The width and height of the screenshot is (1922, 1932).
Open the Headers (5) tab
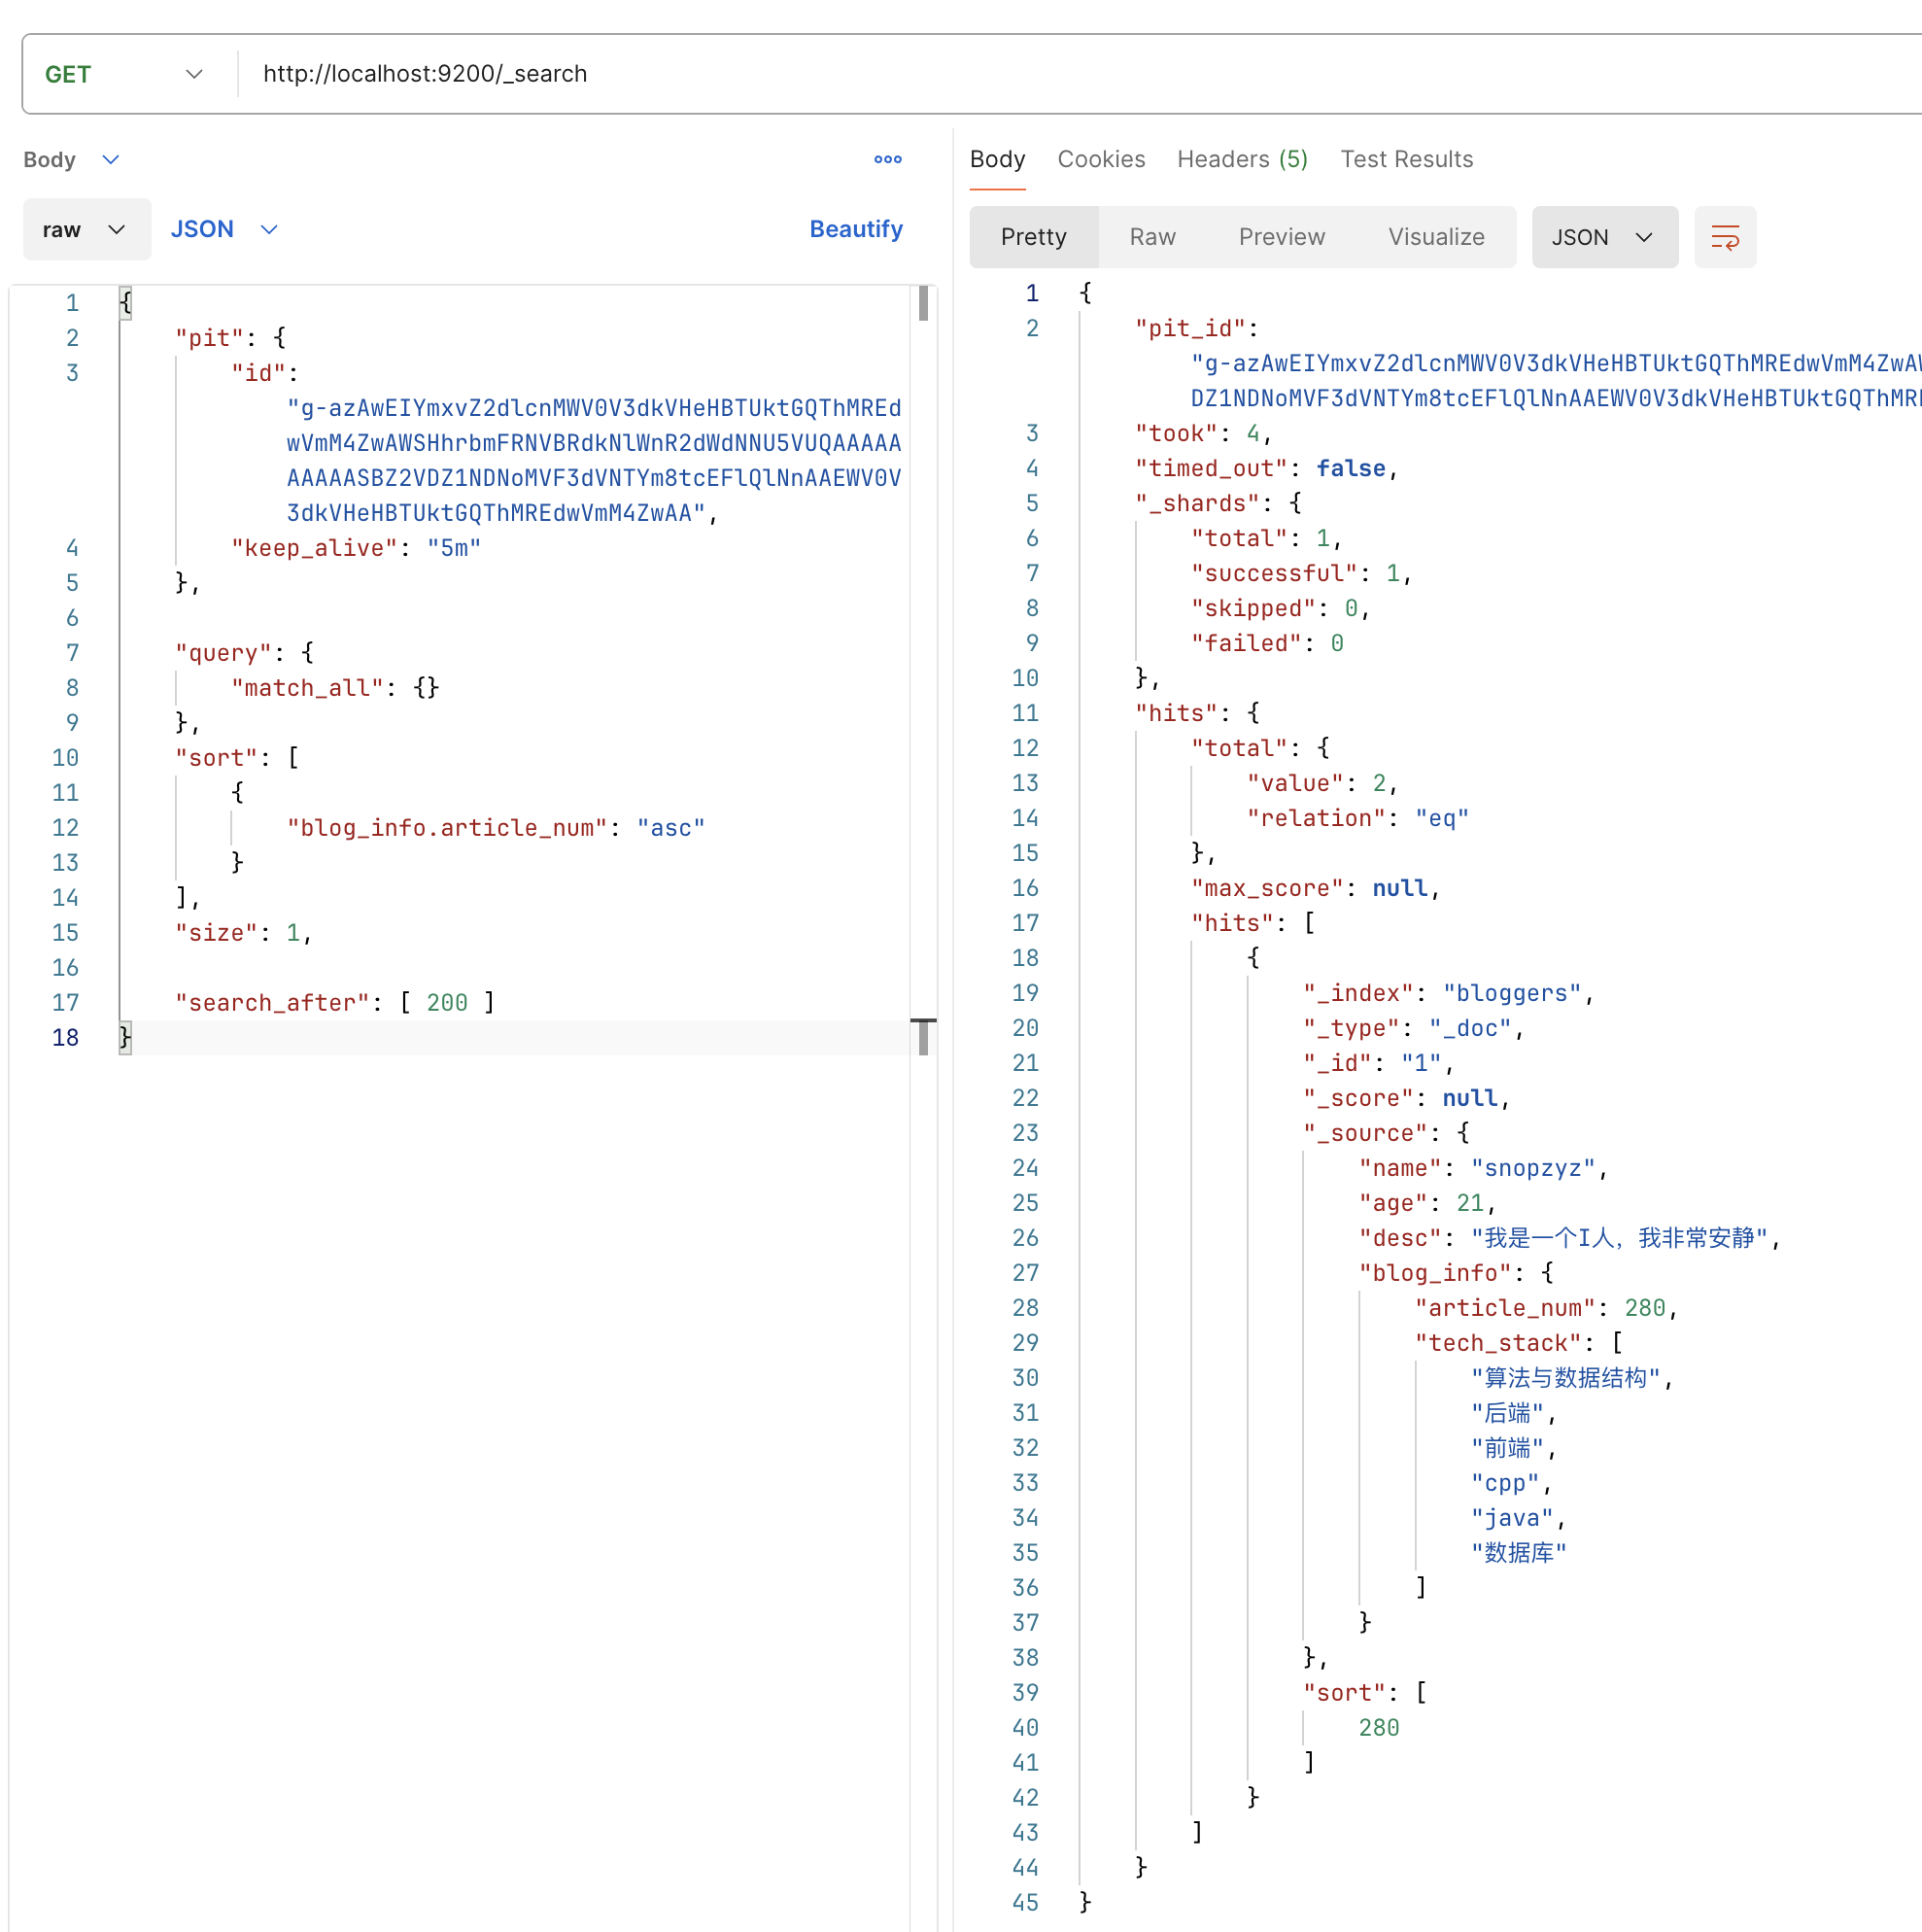(x=1242, y=160)
